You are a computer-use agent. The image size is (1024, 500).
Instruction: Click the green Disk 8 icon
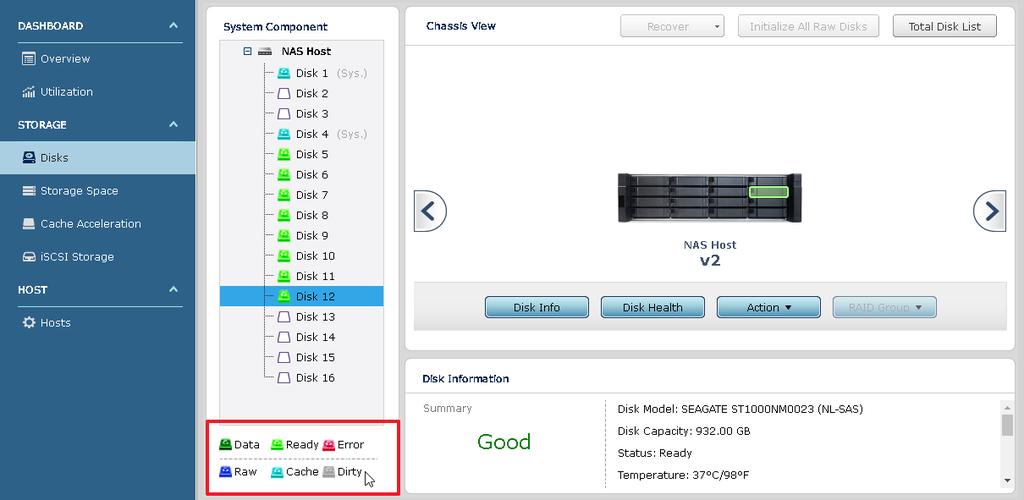(283, 215)
